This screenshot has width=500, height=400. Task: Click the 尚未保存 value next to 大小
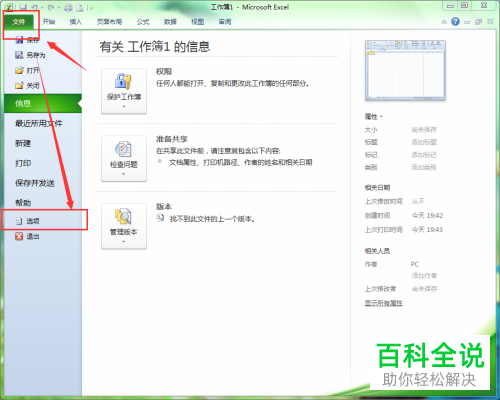pos(424,130)
